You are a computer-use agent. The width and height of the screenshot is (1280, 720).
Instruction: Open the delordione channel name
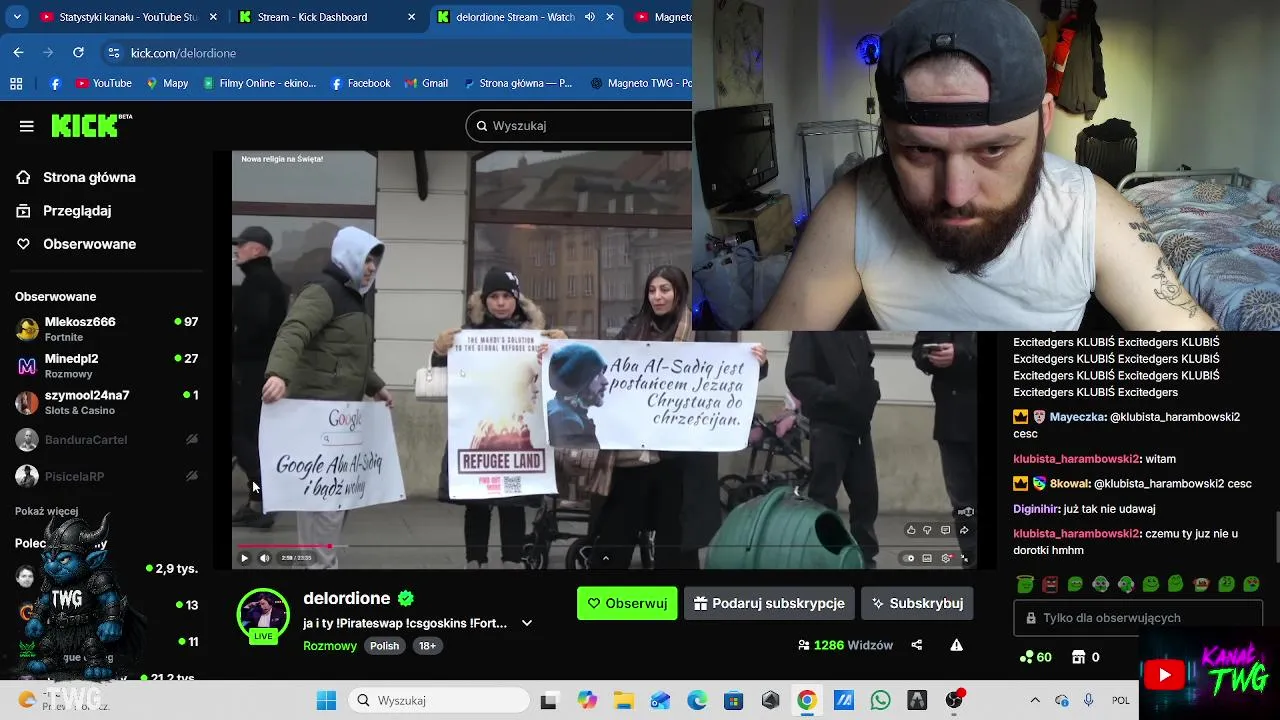click(347, 598)
